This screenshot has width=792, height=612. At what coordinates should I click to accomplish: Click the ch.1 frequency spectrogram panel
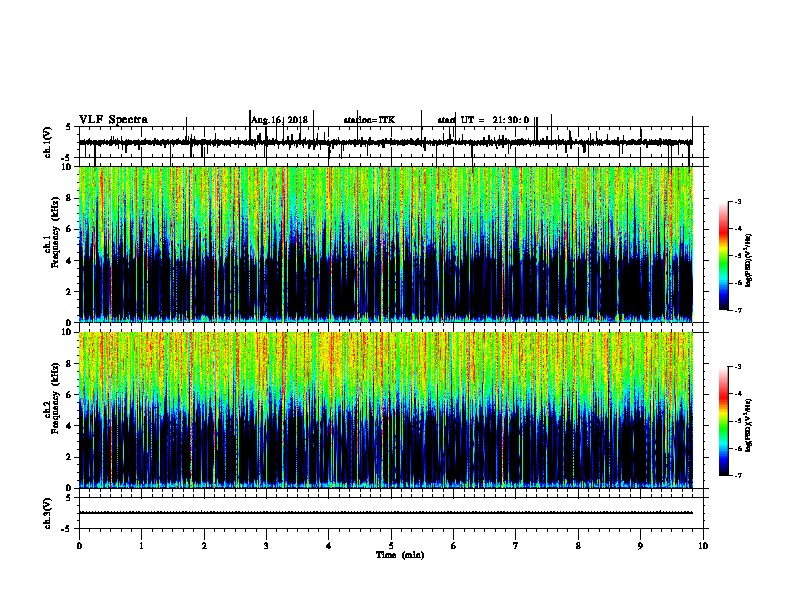386,244
